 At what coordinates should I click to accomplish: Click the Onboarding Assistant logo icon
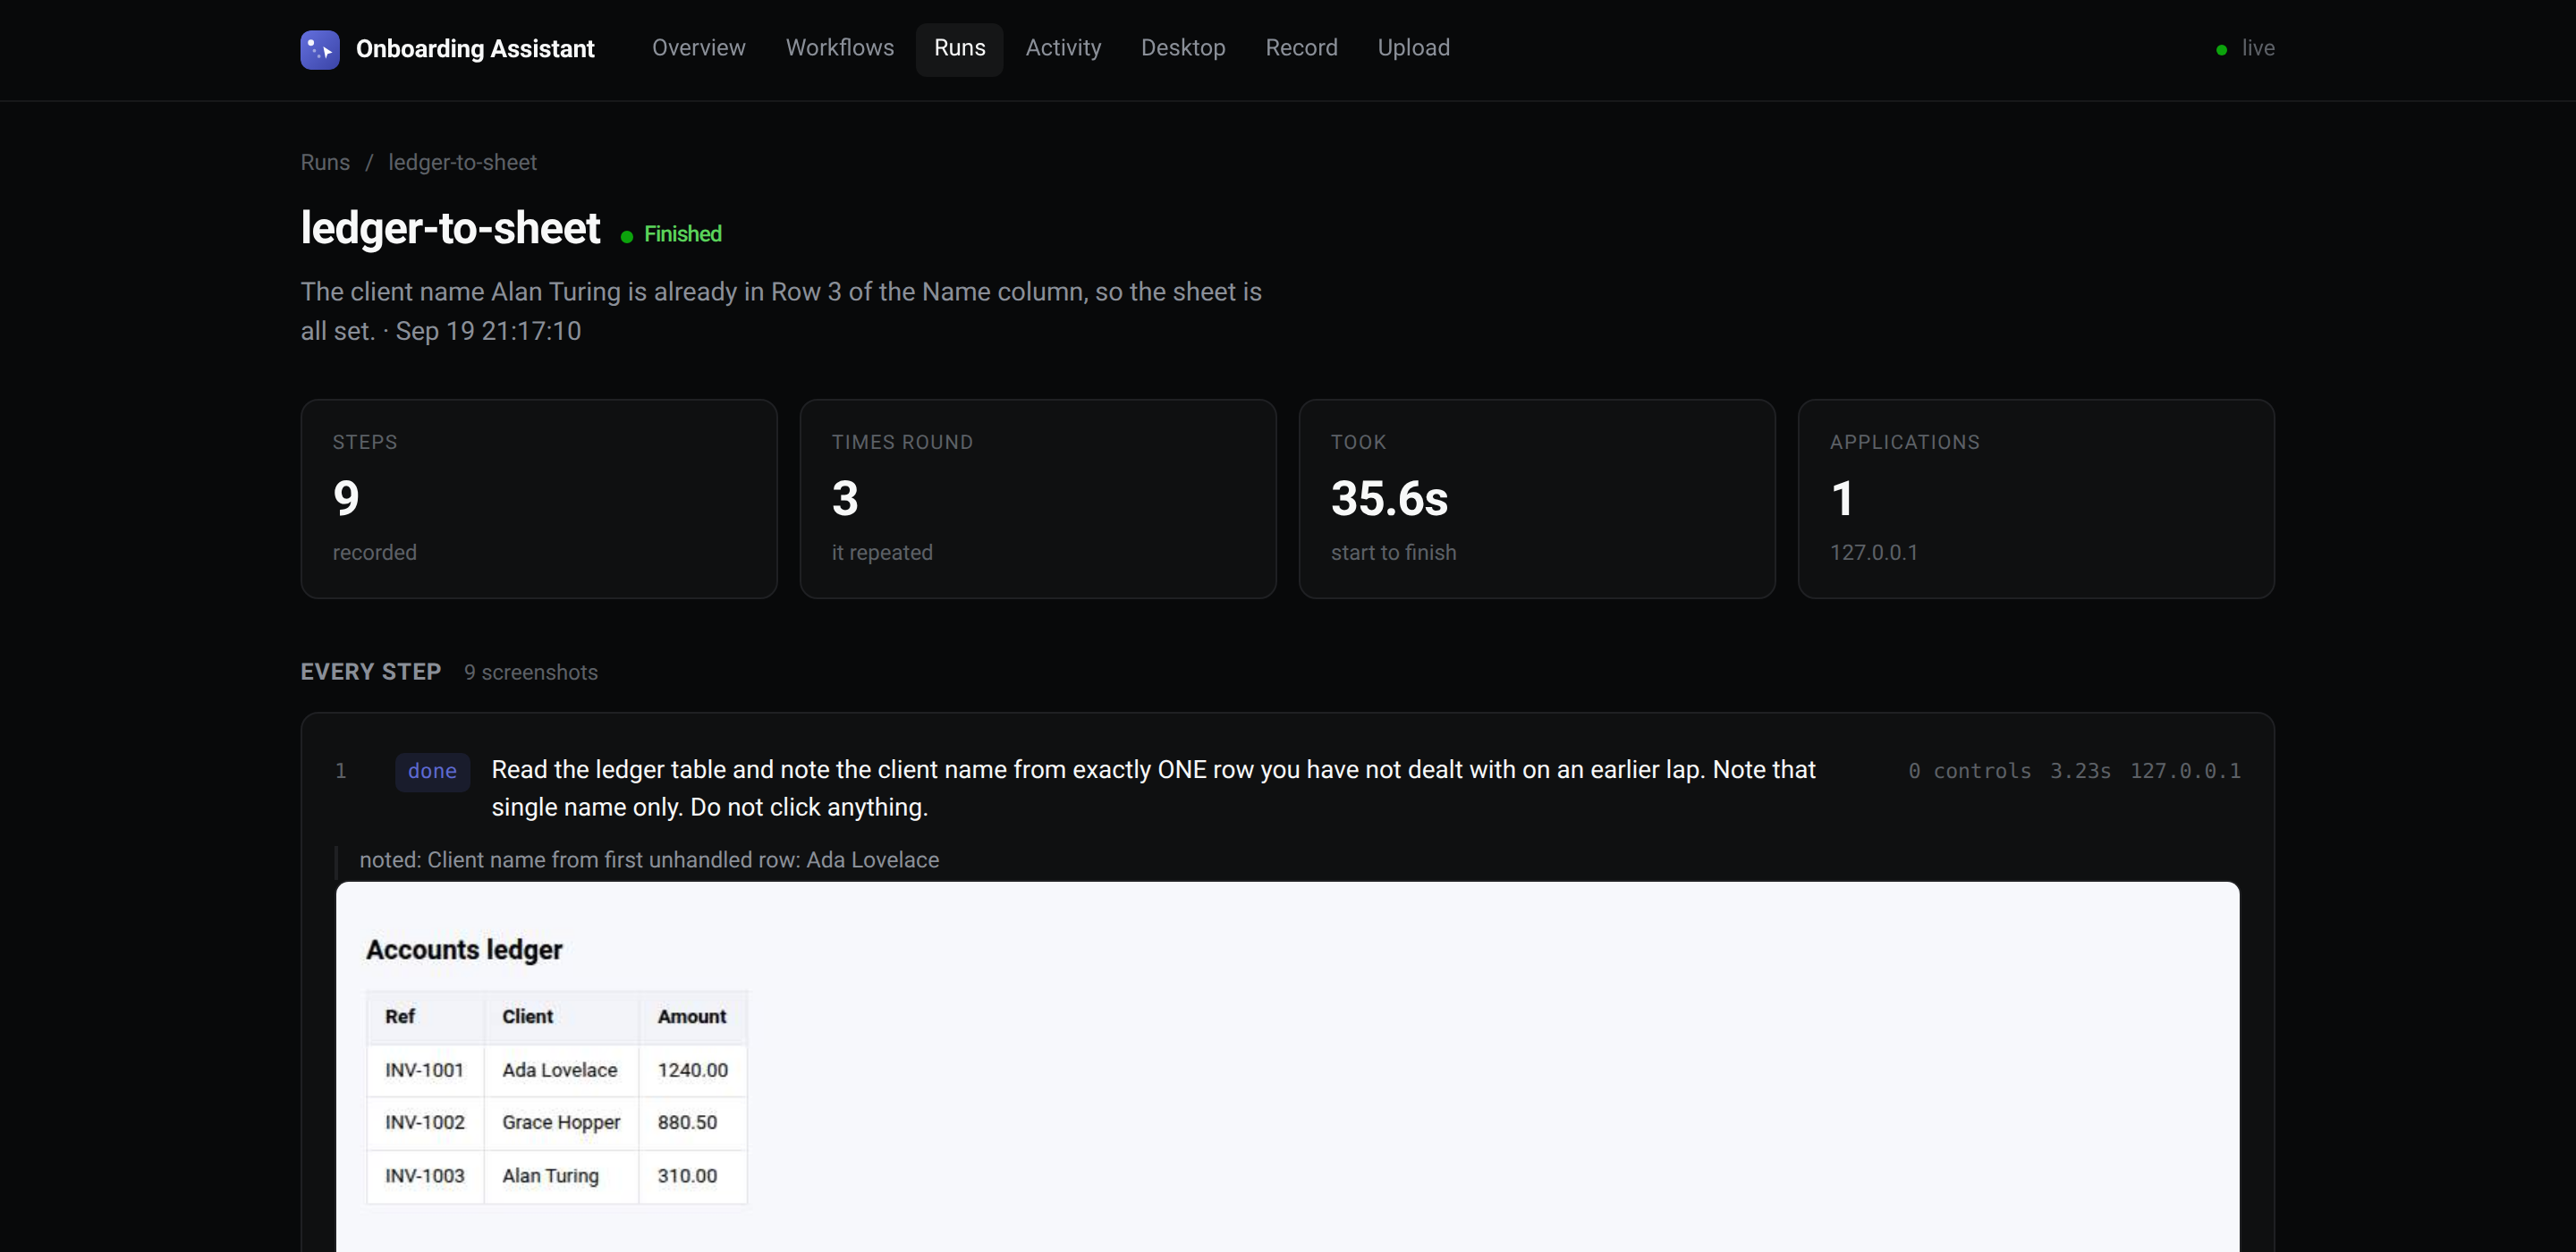[x=320, y=49]
